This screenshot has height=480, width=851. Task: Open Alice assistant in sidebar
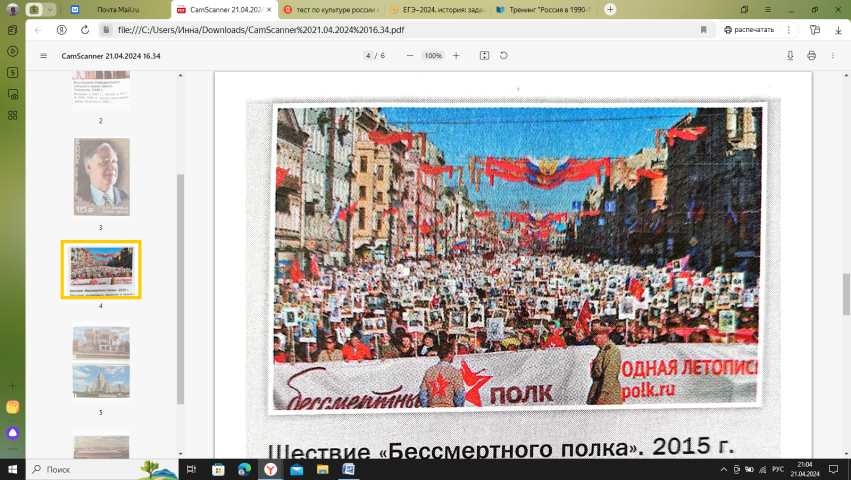point(12,433)
